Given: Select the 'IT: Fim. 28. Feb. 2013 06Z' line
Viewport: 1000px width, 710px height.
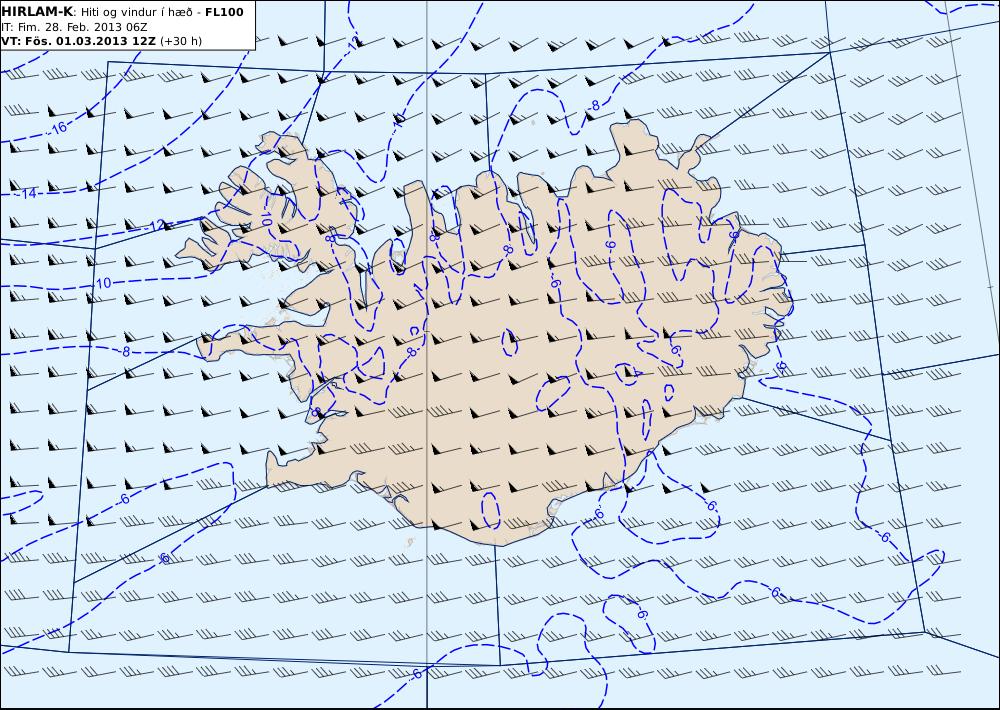Looking at the screenshot, I should click(x=75, y=27).
